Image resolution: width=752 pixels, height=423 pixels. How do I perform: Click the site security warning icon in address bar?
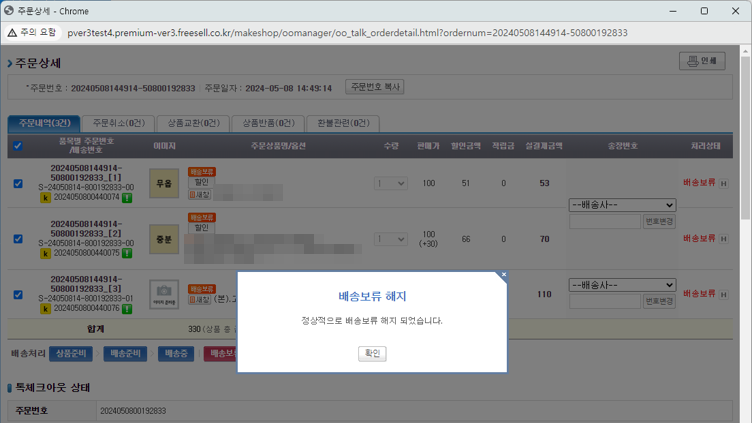pyautogui.click(x=13, y=33)
